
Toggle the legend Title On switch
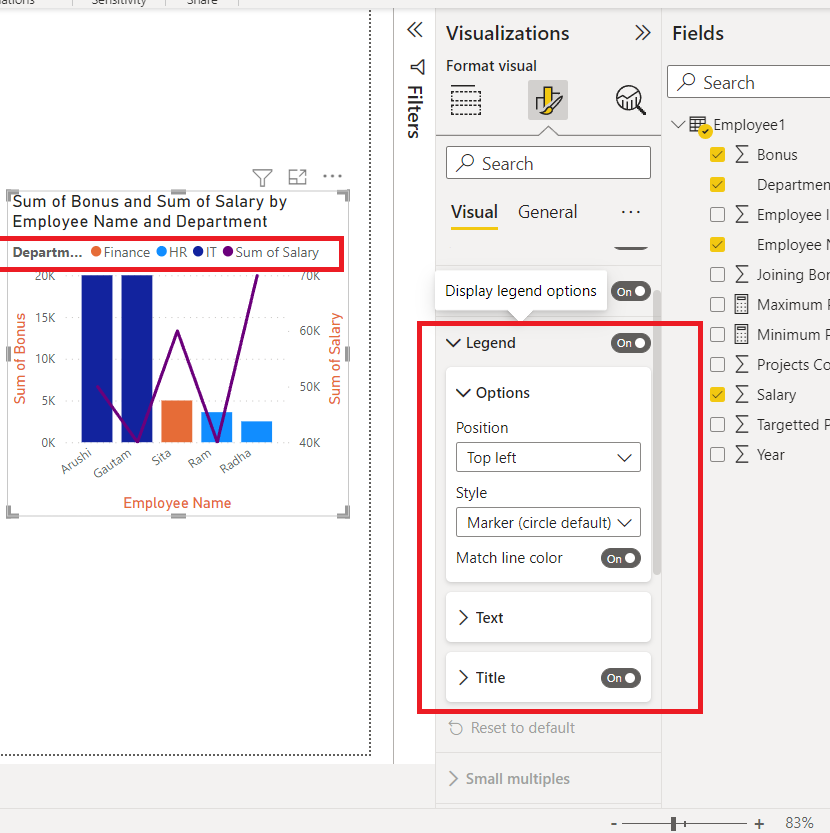pos(621,678)
